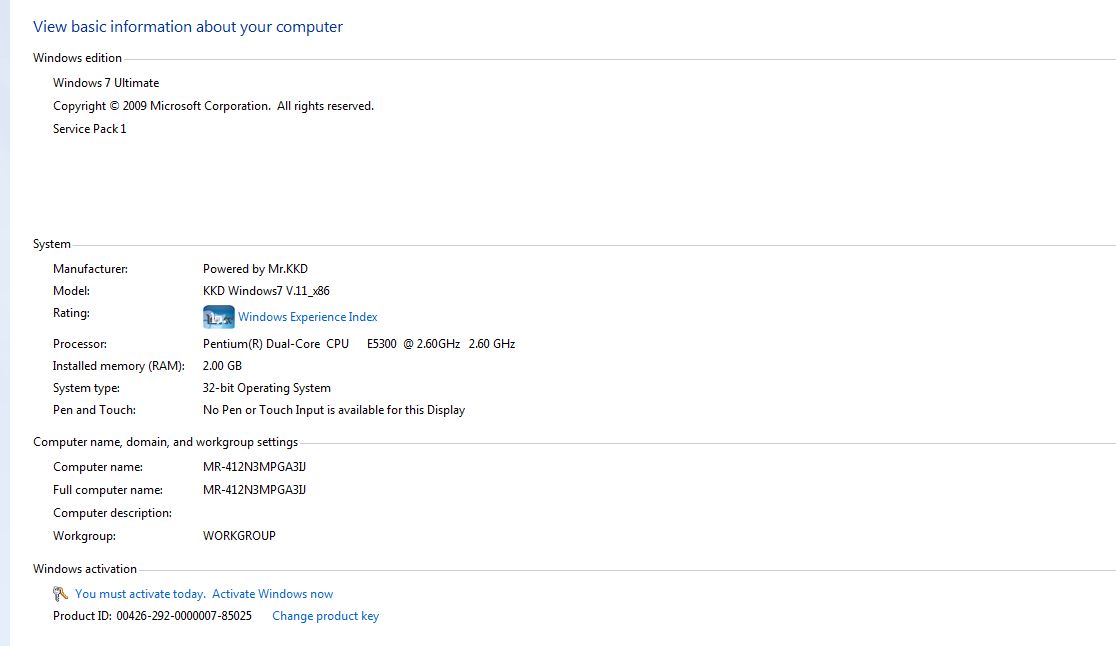The image size is (1116, 646).
Task: Open the Change product key link
Action: point(325,616)
